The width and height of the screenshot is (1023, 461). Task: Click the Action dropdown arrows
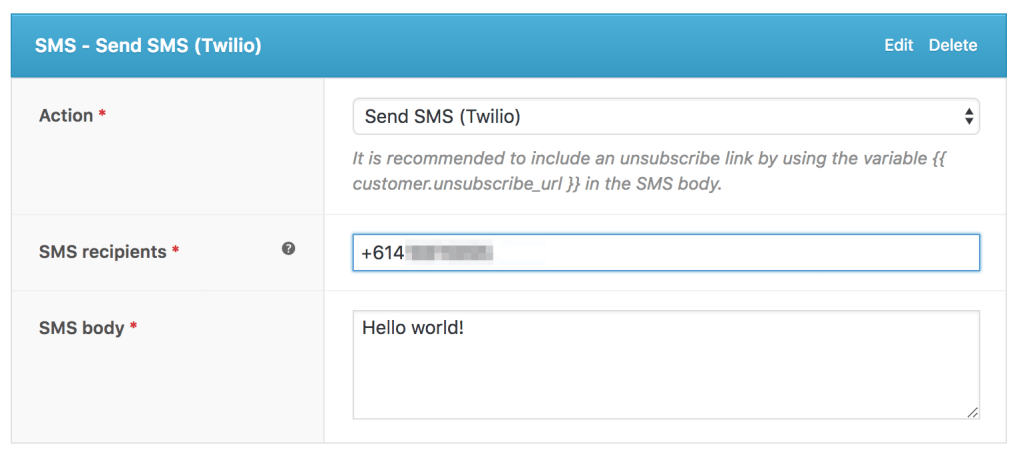coord(968,117)
